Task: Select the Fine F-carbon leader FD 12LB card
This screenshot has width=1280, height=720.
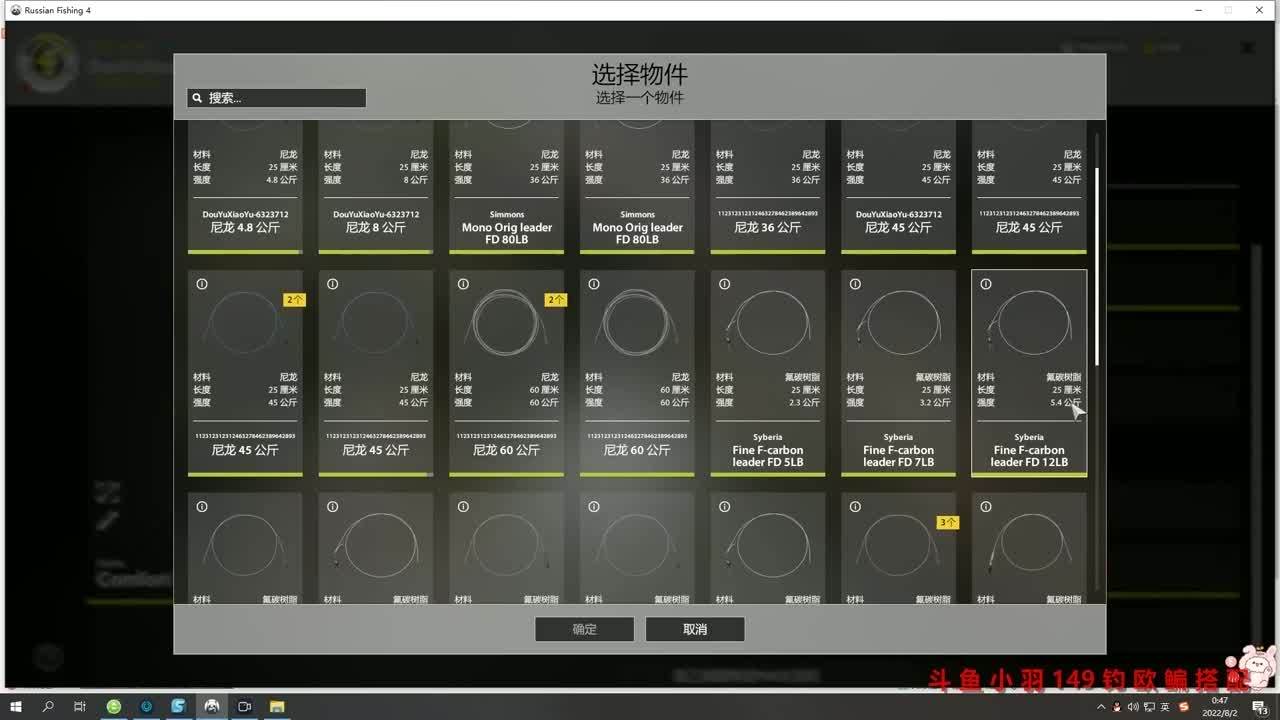Action: (1029, 372)
